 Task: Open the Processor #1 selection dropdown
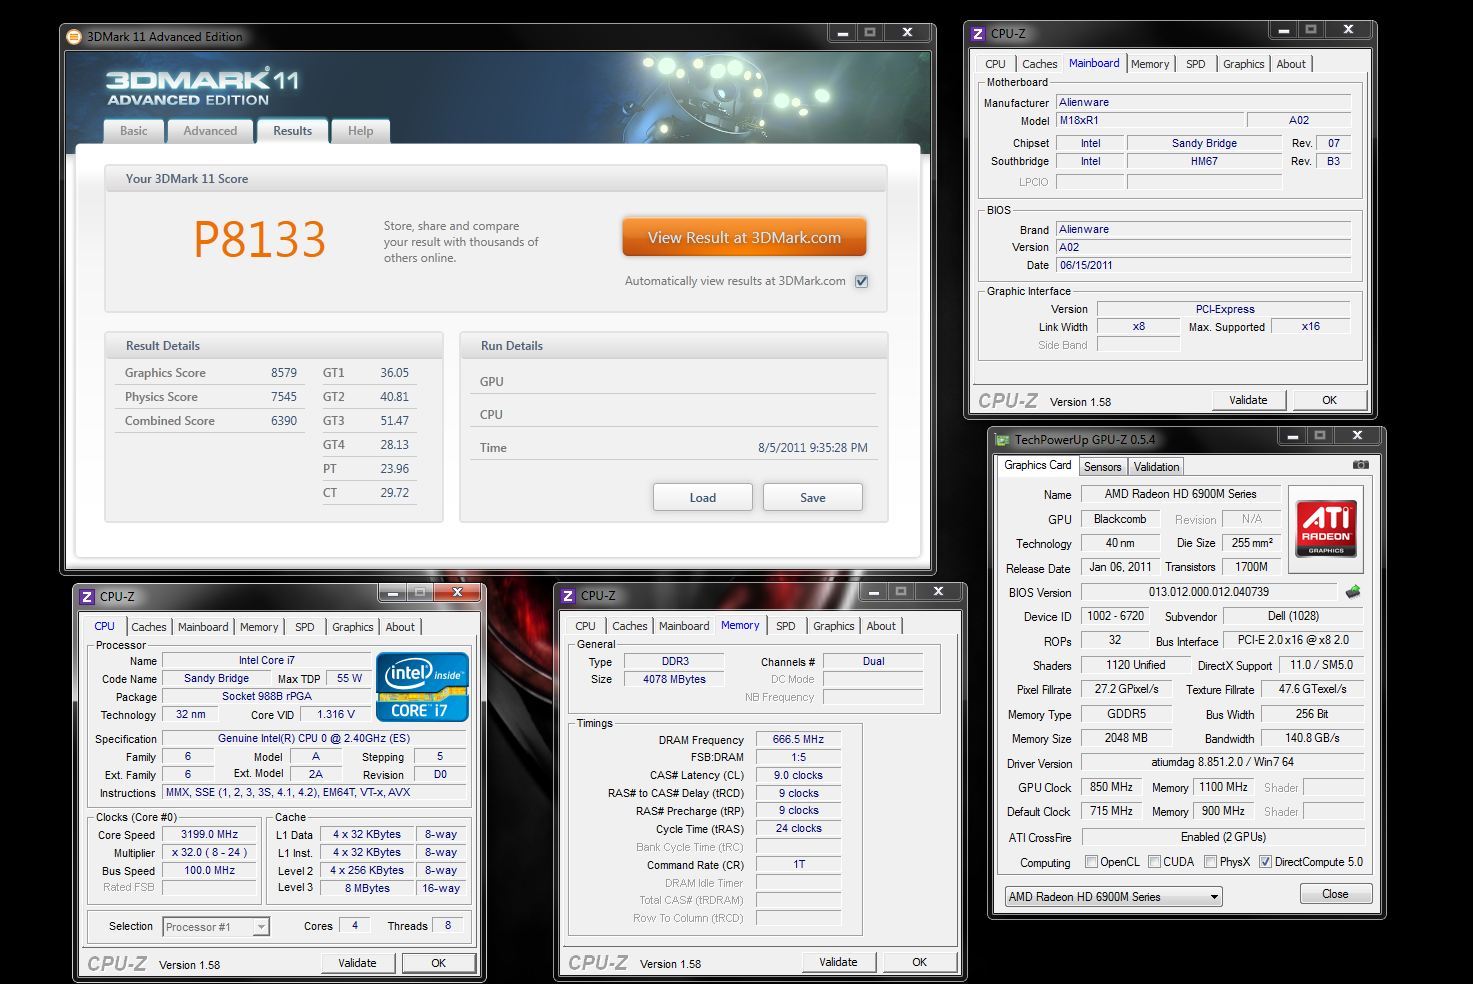pyautogui.click(x=215, y=926)
